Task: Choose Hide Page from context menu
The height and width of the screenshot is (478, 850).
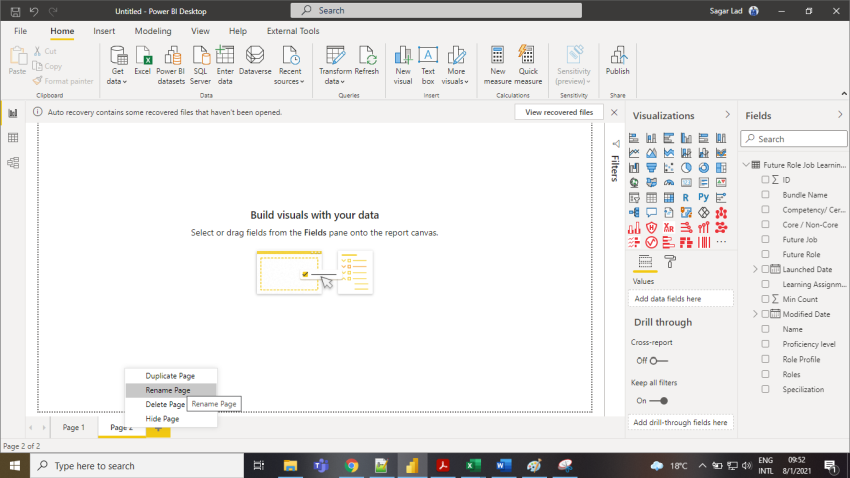Action: click(x=171, y=419)
